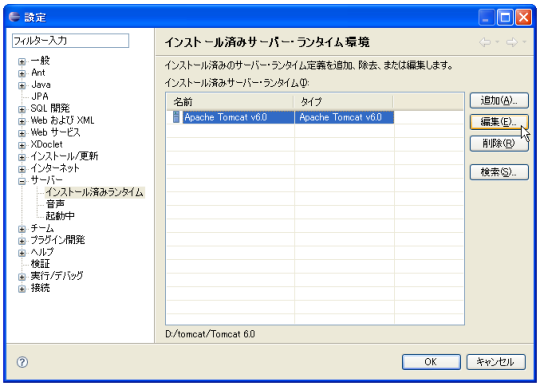Screen dimensions: 540x386
Task: Maximize the 設定 dialog window
Action: [x=505, y=17]
